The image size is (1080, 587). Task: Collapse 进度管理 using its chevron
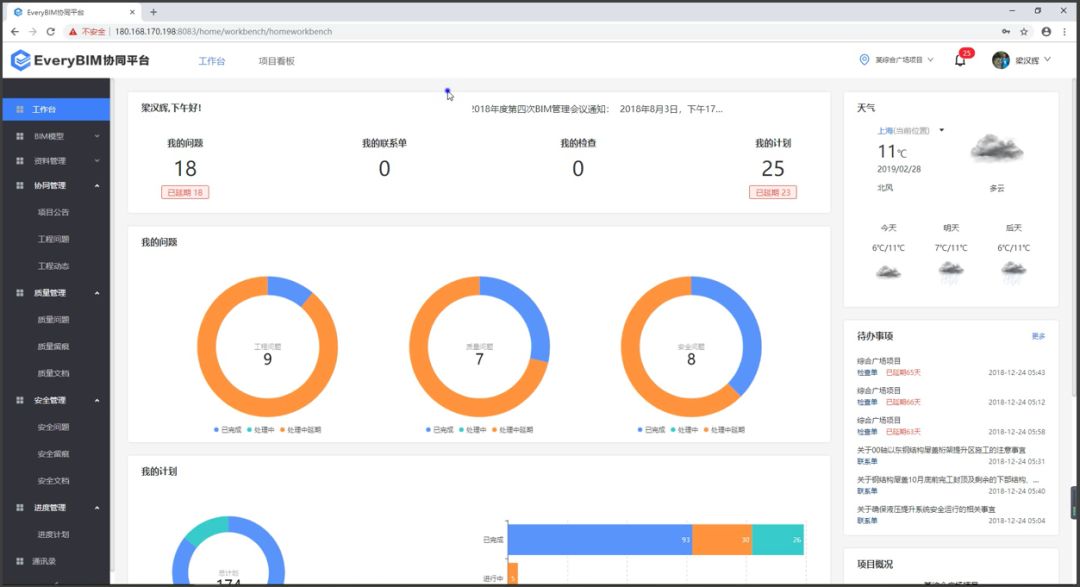point(97,508)
